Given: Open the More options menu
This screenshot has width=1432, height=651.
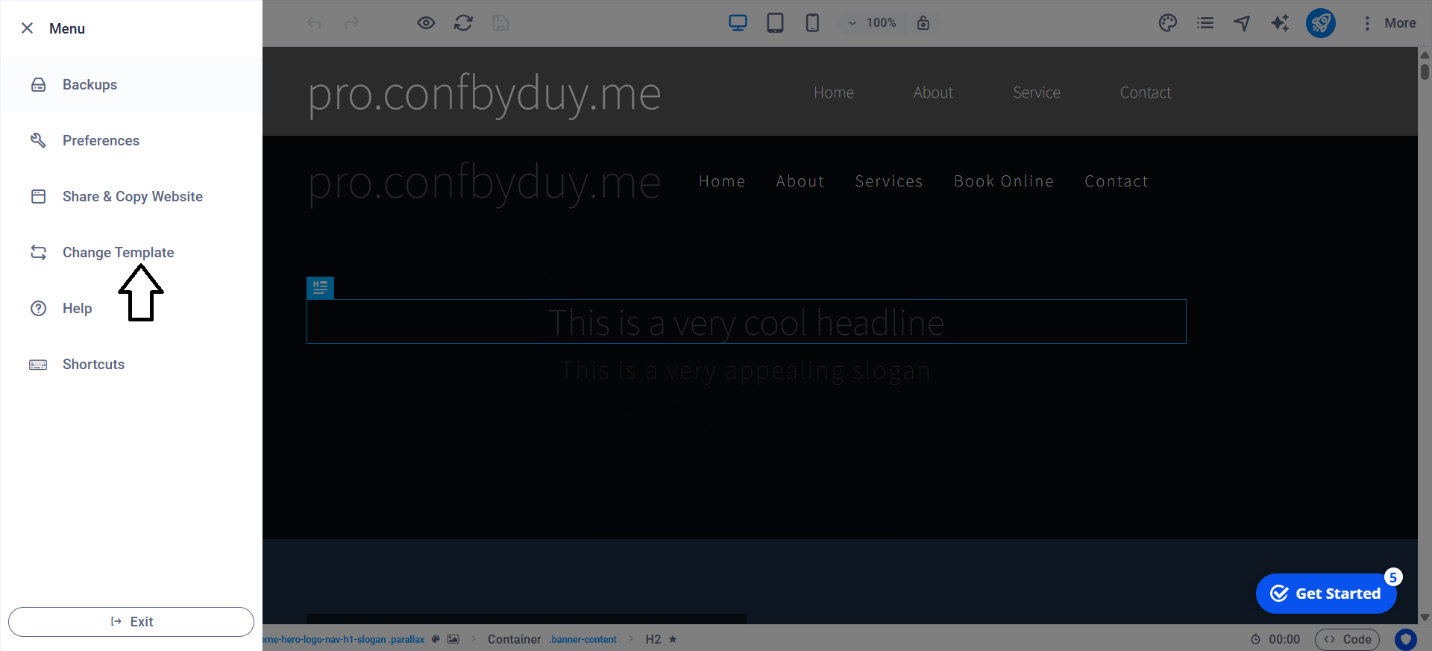Looking at the screenshot, I should (x=1389, y=23).
